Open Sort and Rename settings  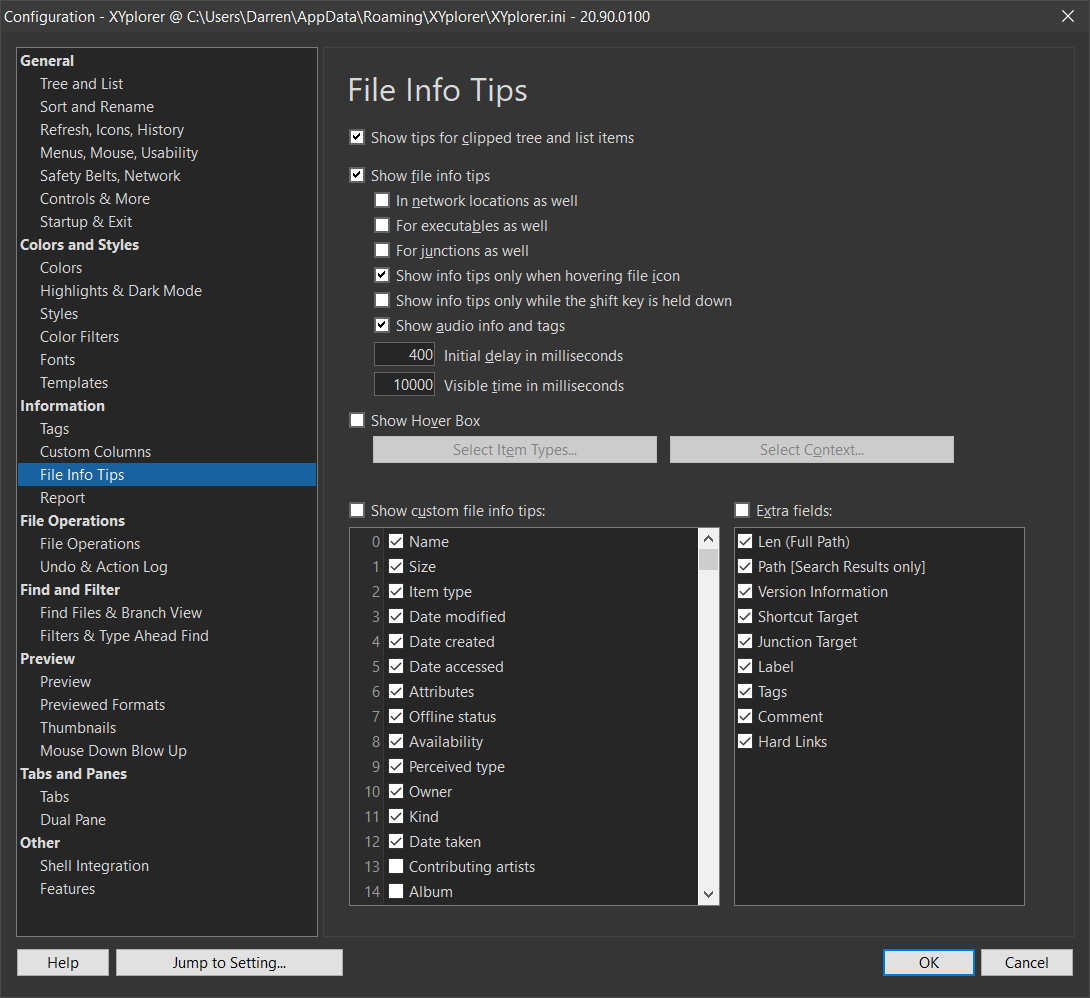pos(97,106)
